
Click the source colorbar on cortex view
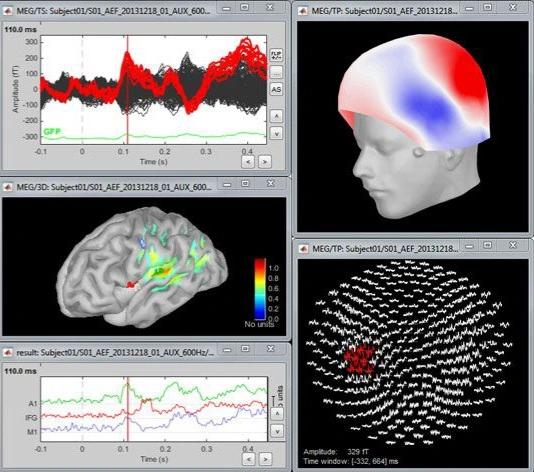(x=260, y=289)
